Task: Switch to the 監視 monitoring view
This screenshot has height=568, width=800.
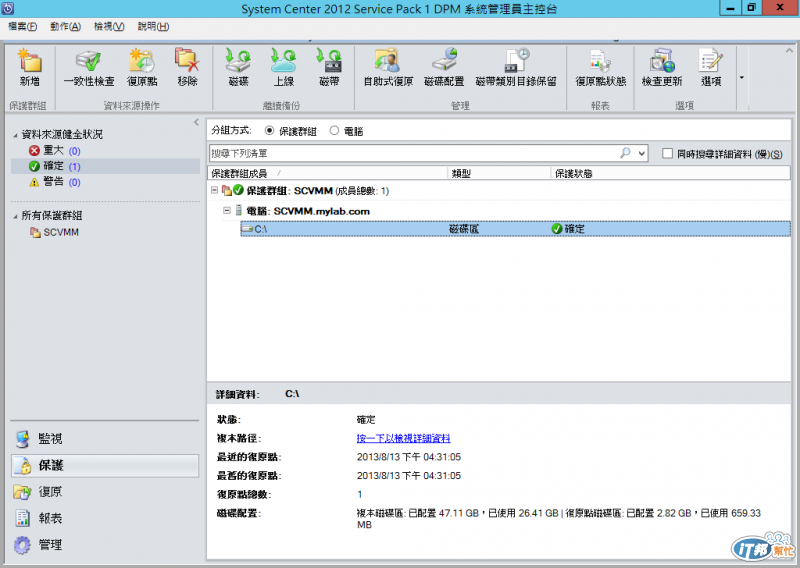Action: pyautogui.click(x=105, y=439)
